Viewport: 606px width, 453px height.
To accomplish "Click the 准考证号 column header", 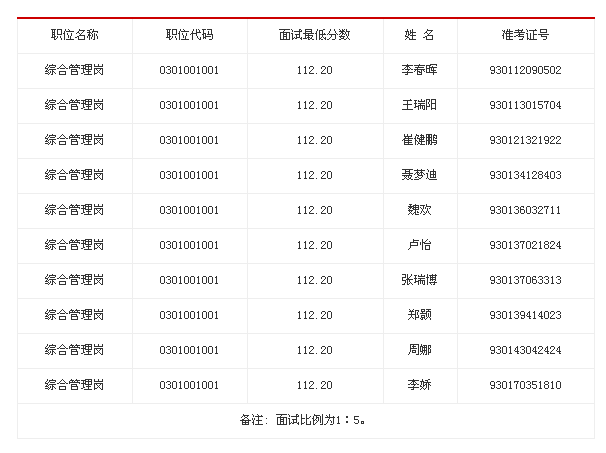I will [x=525, y=35].
